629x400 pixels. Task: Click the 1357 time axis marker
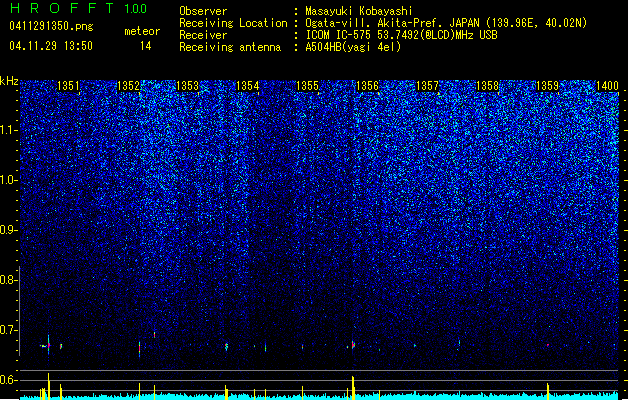click(x=427, y=85)
